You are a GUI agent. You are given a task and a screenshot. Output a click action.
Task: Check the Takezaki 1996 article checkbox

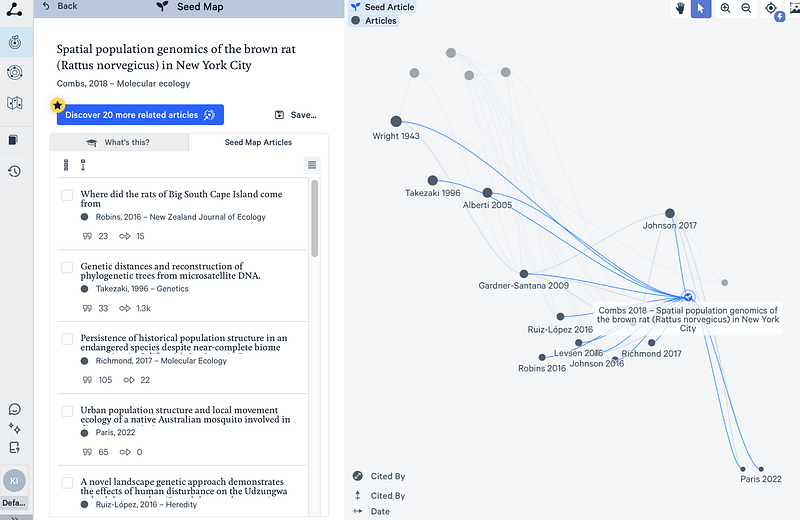(x=67, y=267)
